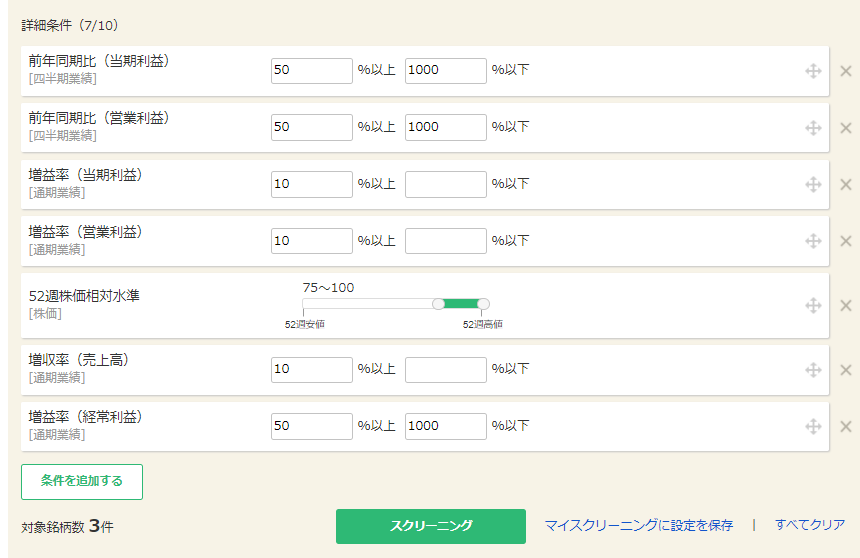Click drag handle on 52週株価相対水準 row
Image resolution: width=860 pixels, height=558 pixels.
tap(814, 306)
